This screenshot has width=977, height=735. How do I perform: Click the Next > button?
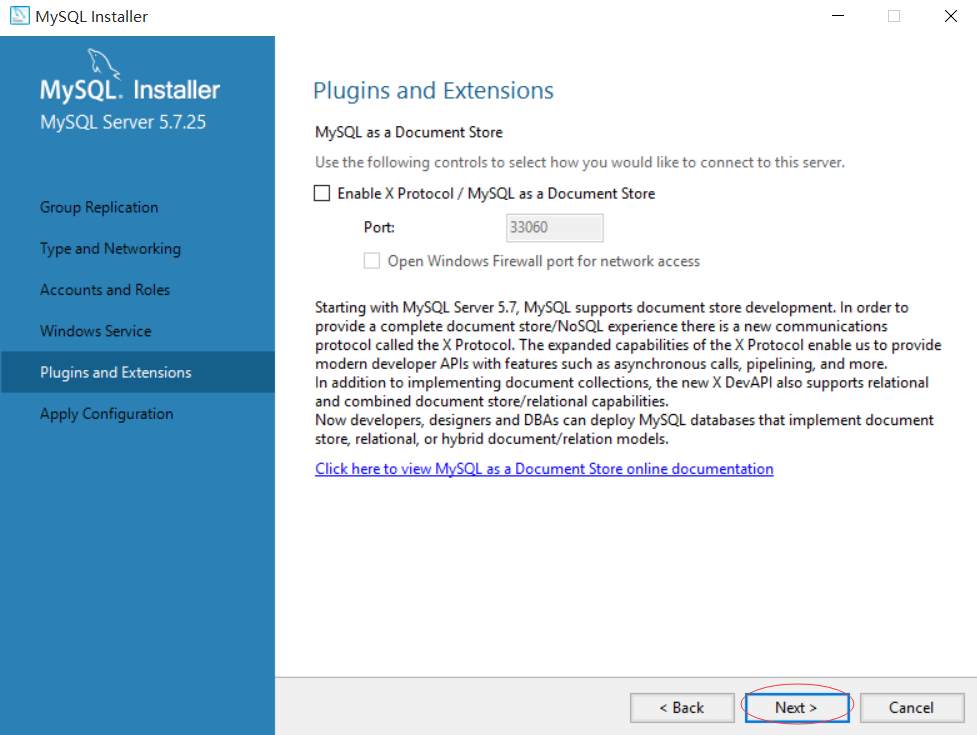pos(797,708)
